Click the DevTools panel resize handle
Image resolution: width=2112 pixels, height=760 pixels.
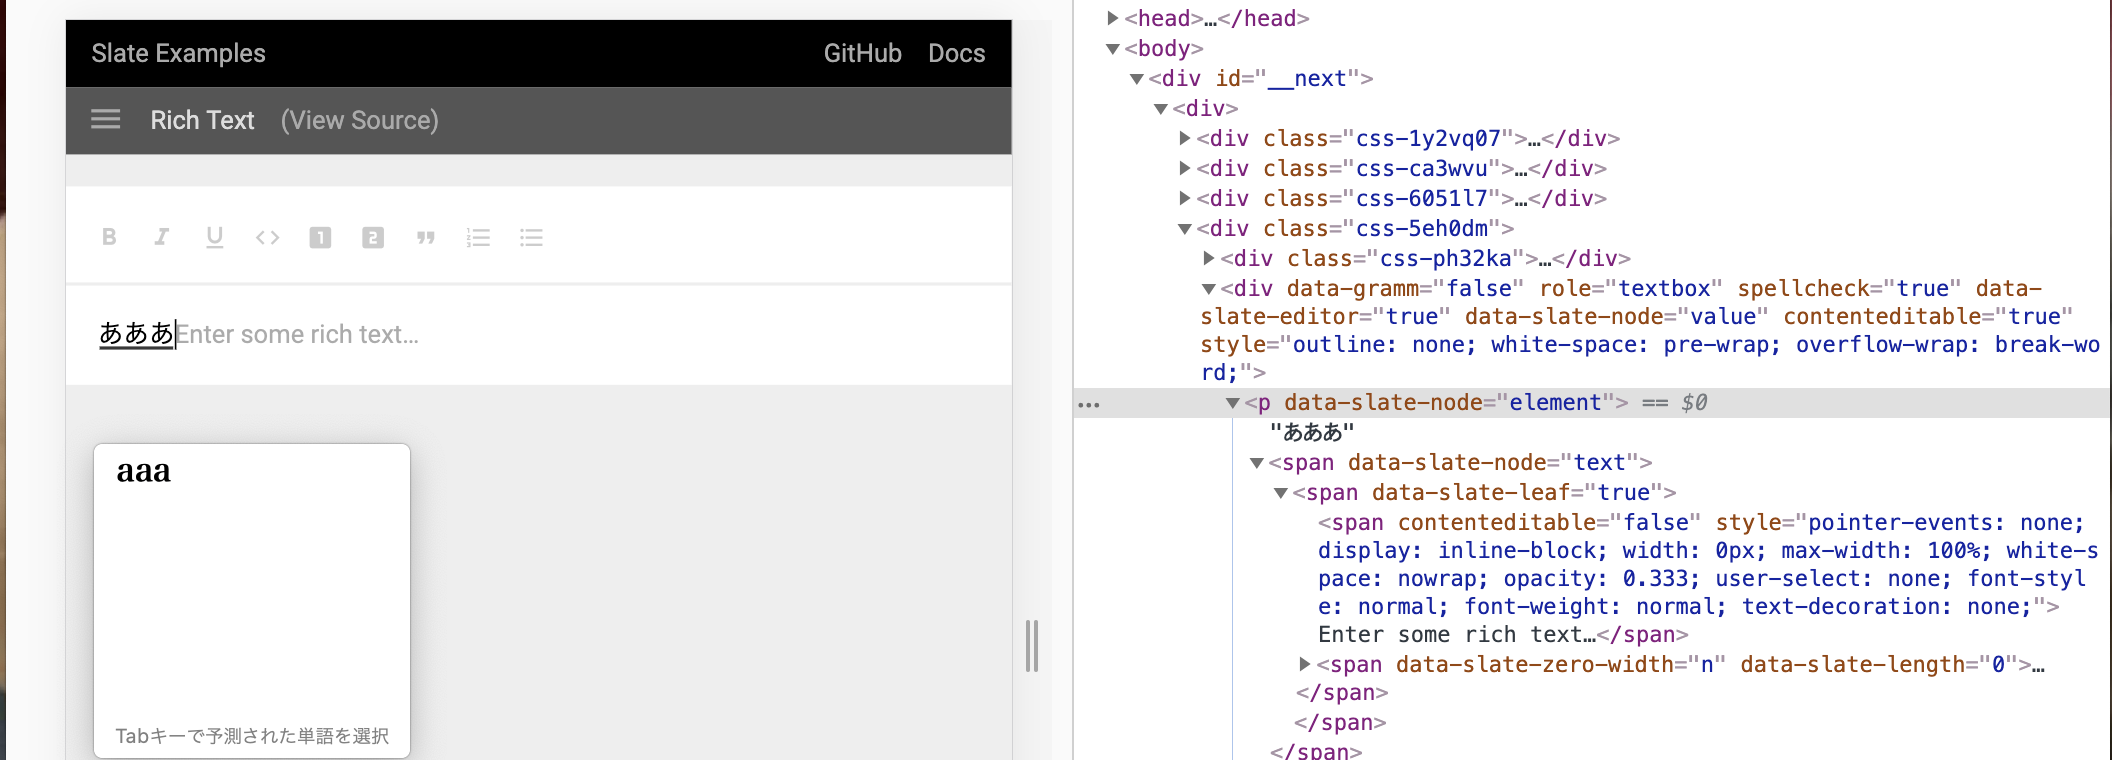point(1032,646)
